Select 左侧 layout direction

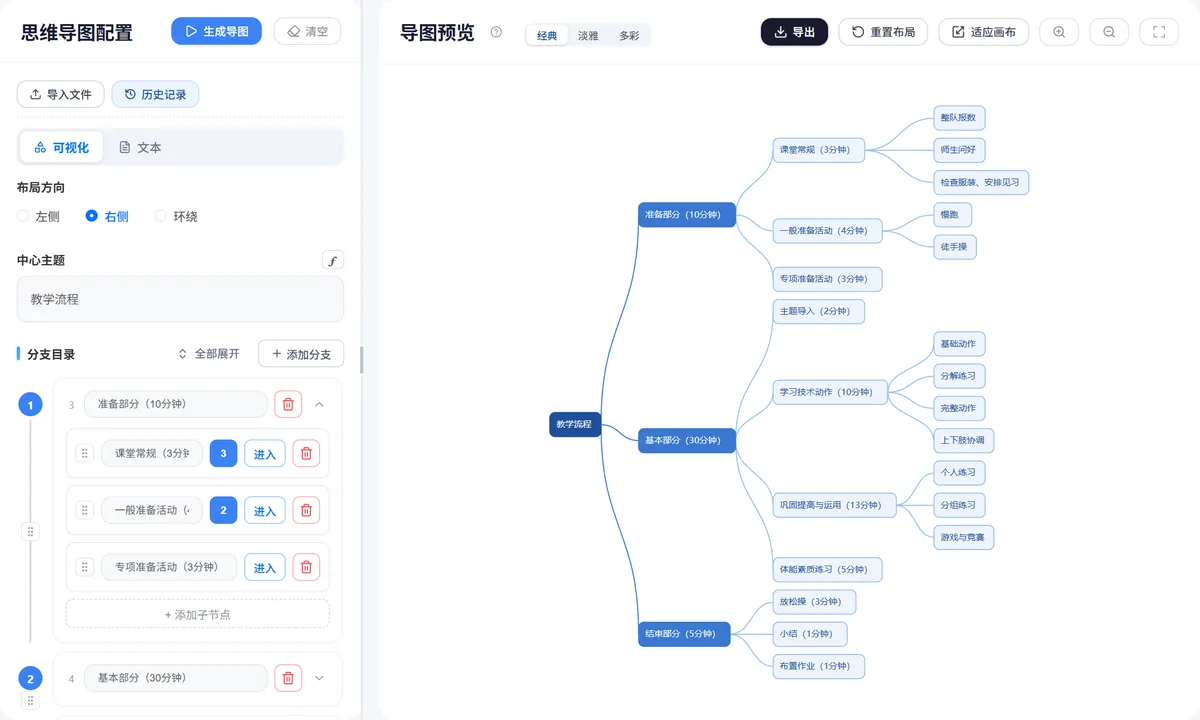pos(39,216)
